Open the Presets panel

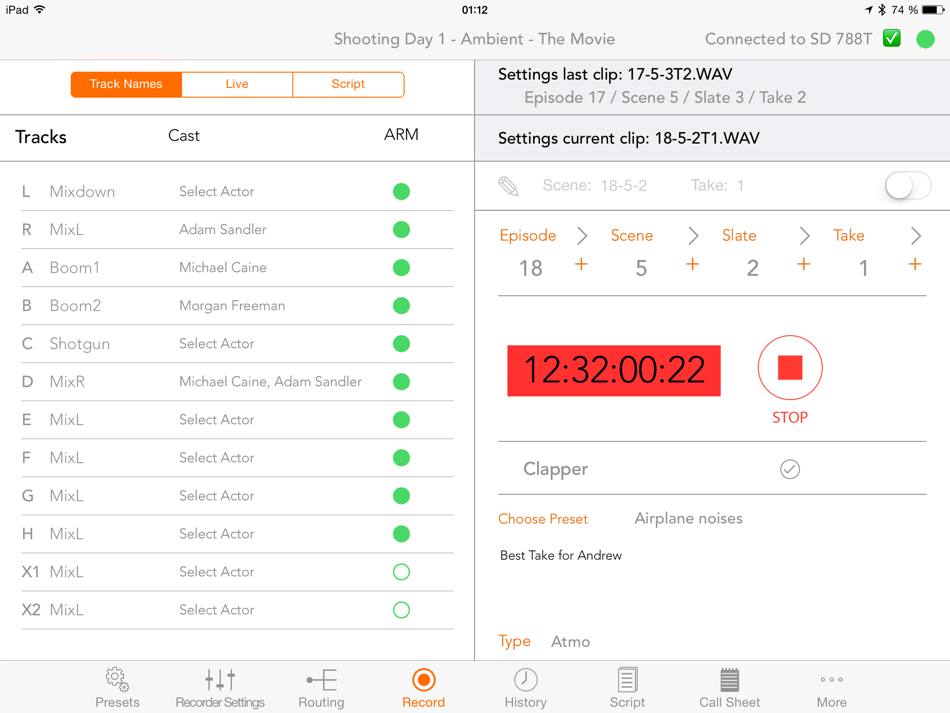tap(117, 688)
